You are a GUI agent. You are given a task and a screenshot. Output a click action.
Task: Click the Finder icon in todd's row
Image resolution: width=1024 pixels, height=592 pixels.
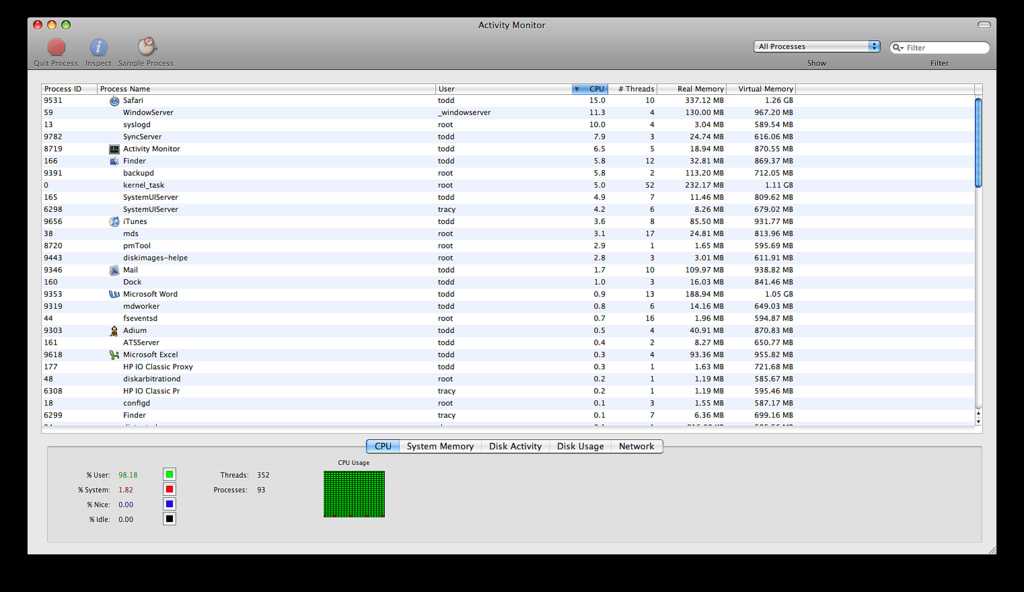click(x=114, y=161)
